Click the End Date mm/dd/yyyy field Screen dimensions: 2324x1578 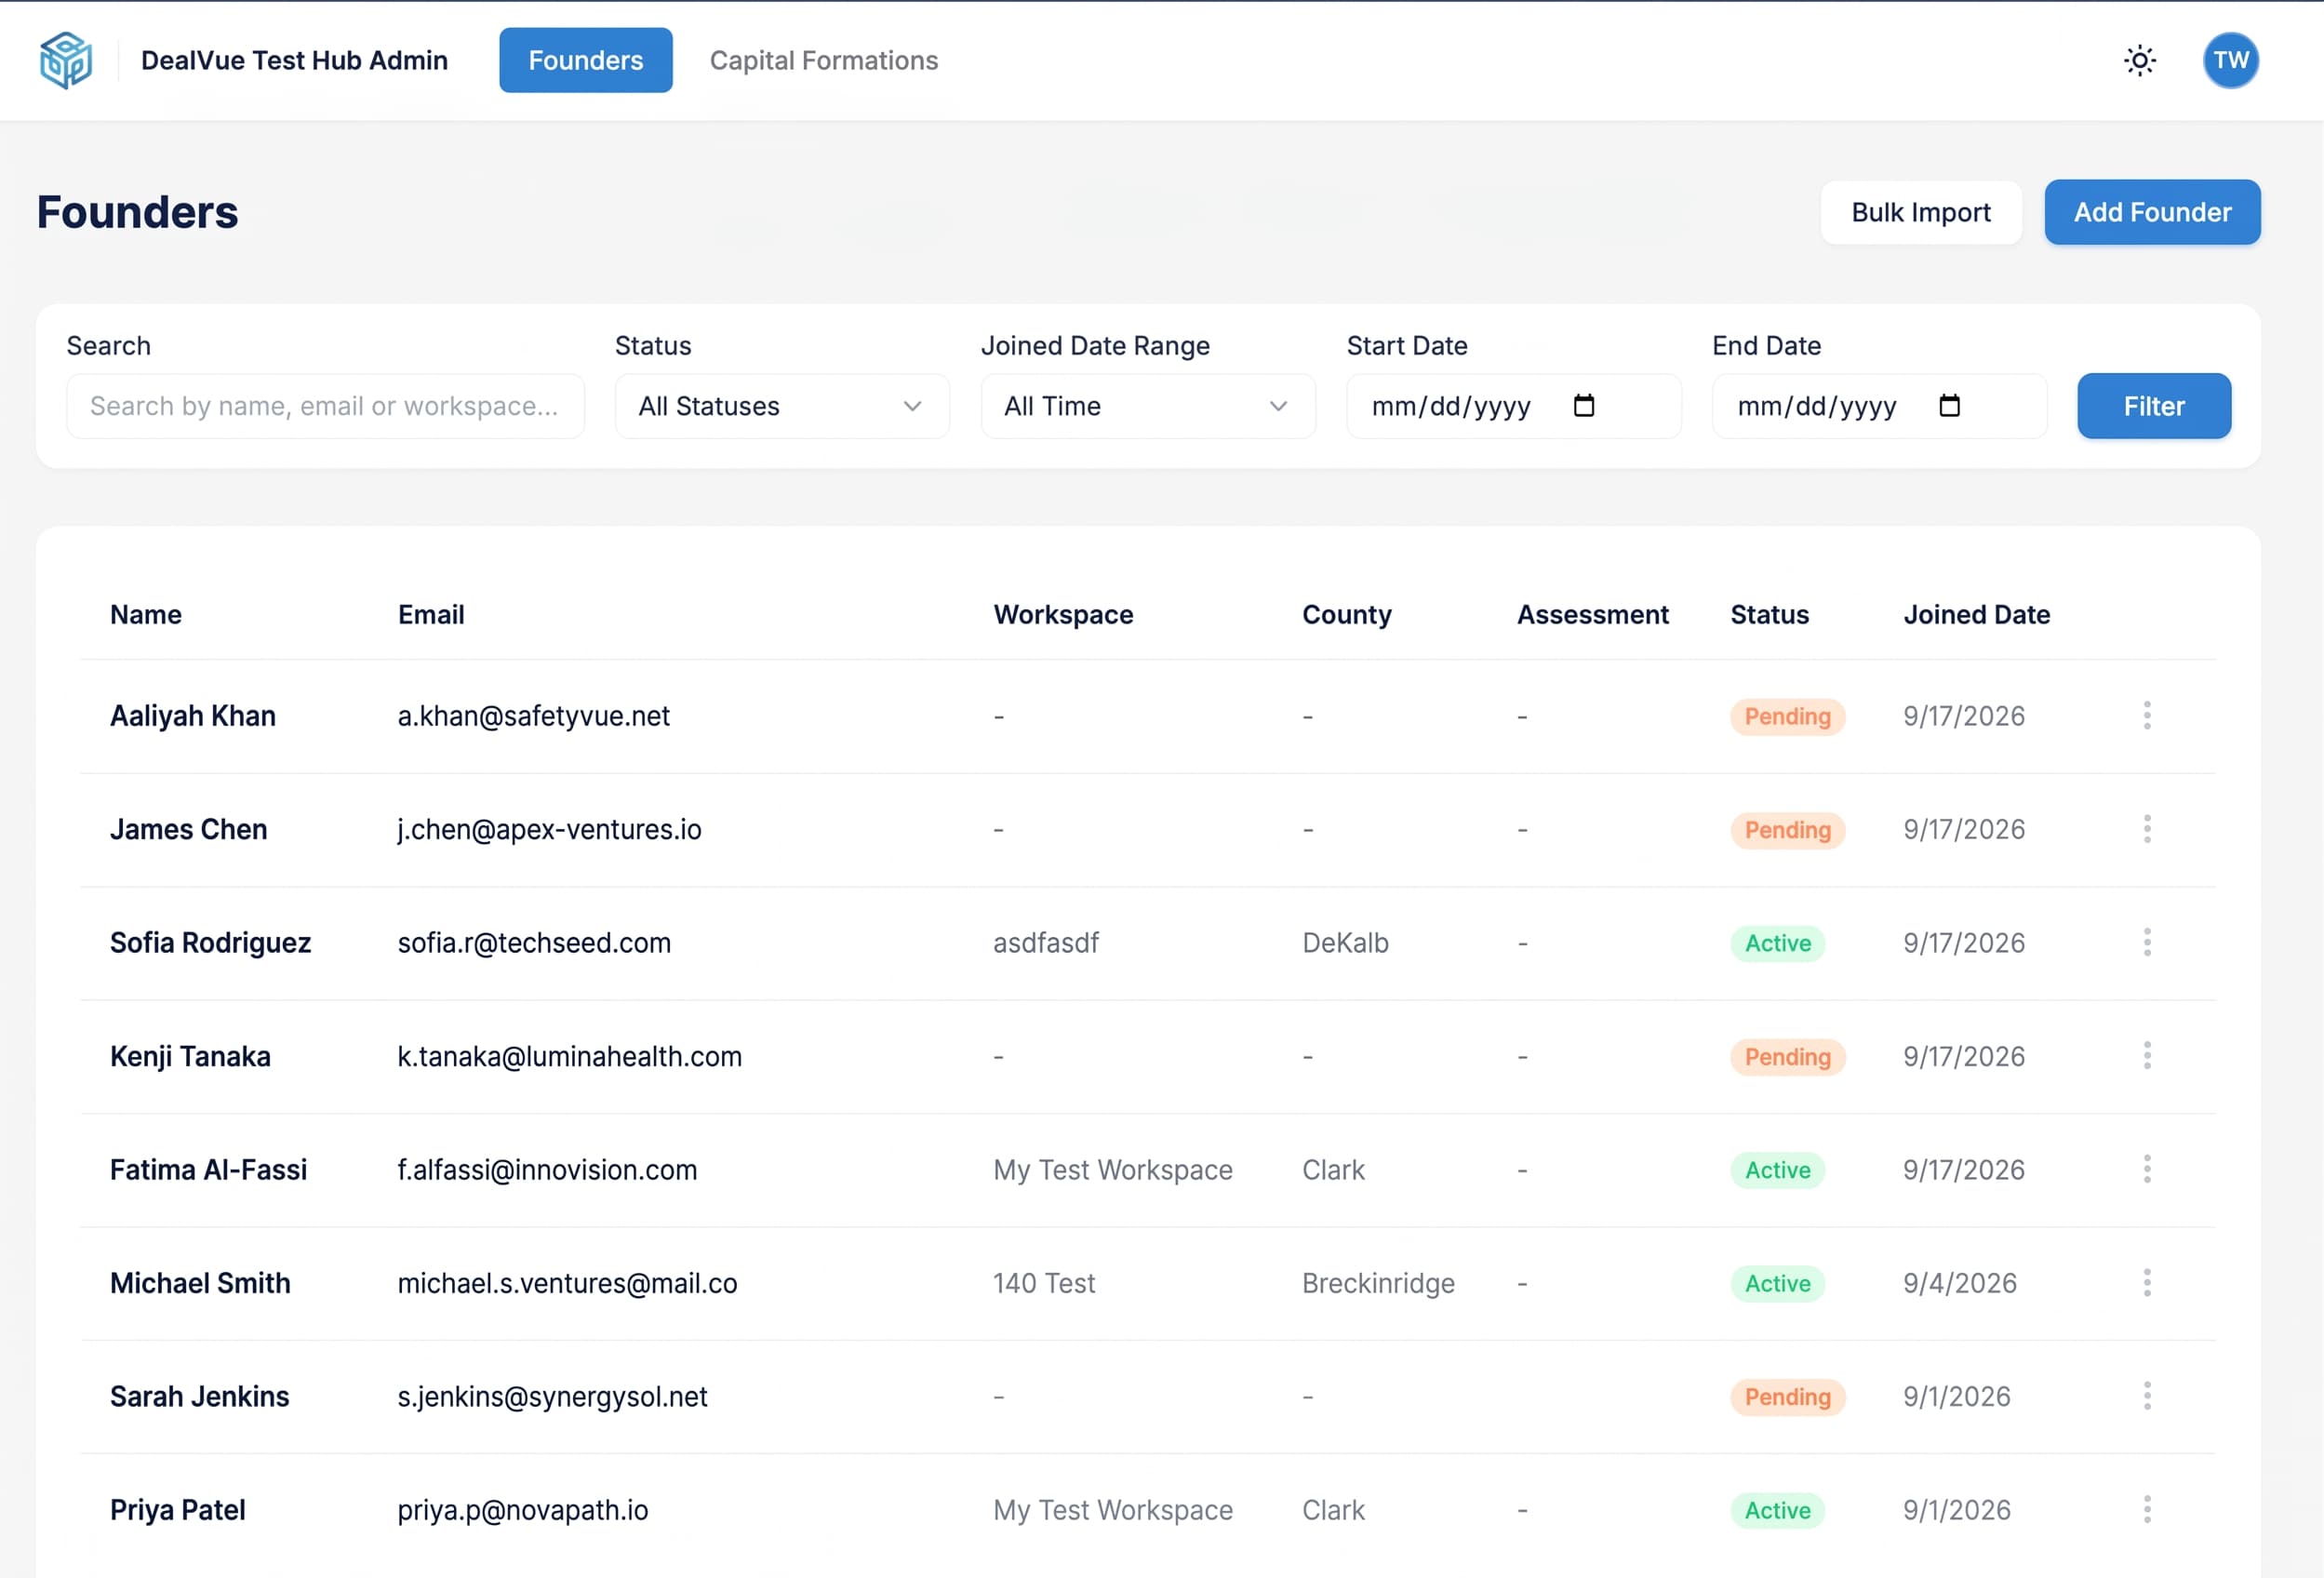pyautogui.click(x=1879, y=406)
